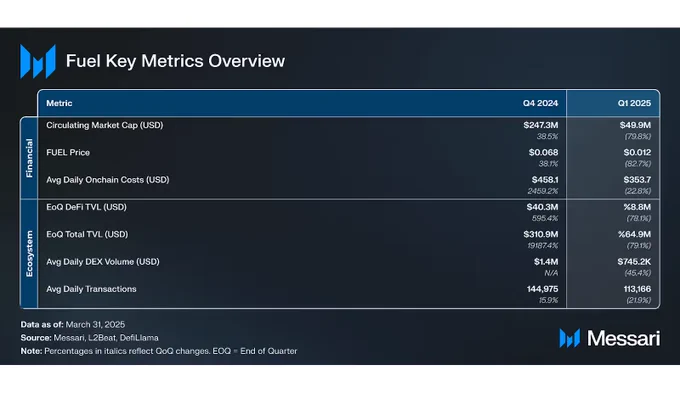
Task: Click the '15.9%' transactions change
Action: pyautogui.click(x=549, y=301)
